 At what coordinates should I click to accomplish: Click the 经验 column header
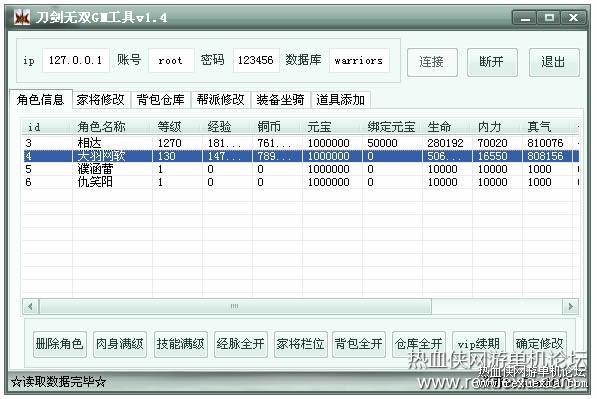(x=227, y=127)
